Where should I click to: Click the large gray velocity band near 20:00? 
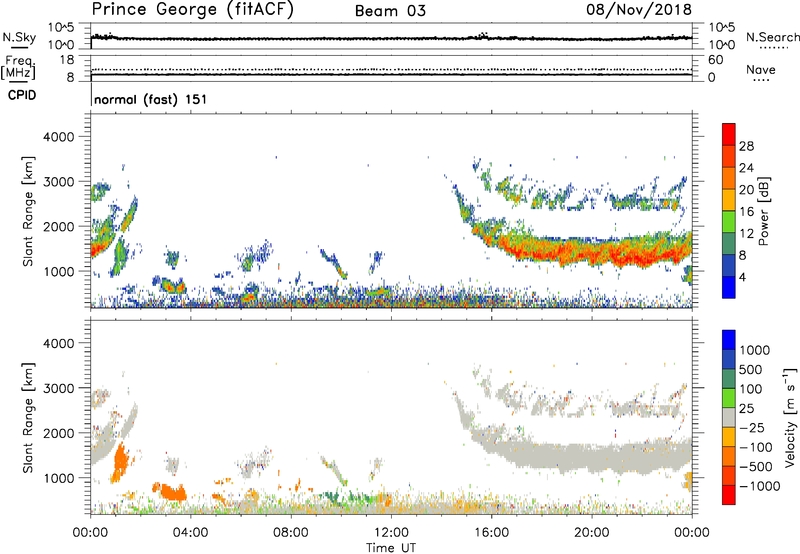592,455
